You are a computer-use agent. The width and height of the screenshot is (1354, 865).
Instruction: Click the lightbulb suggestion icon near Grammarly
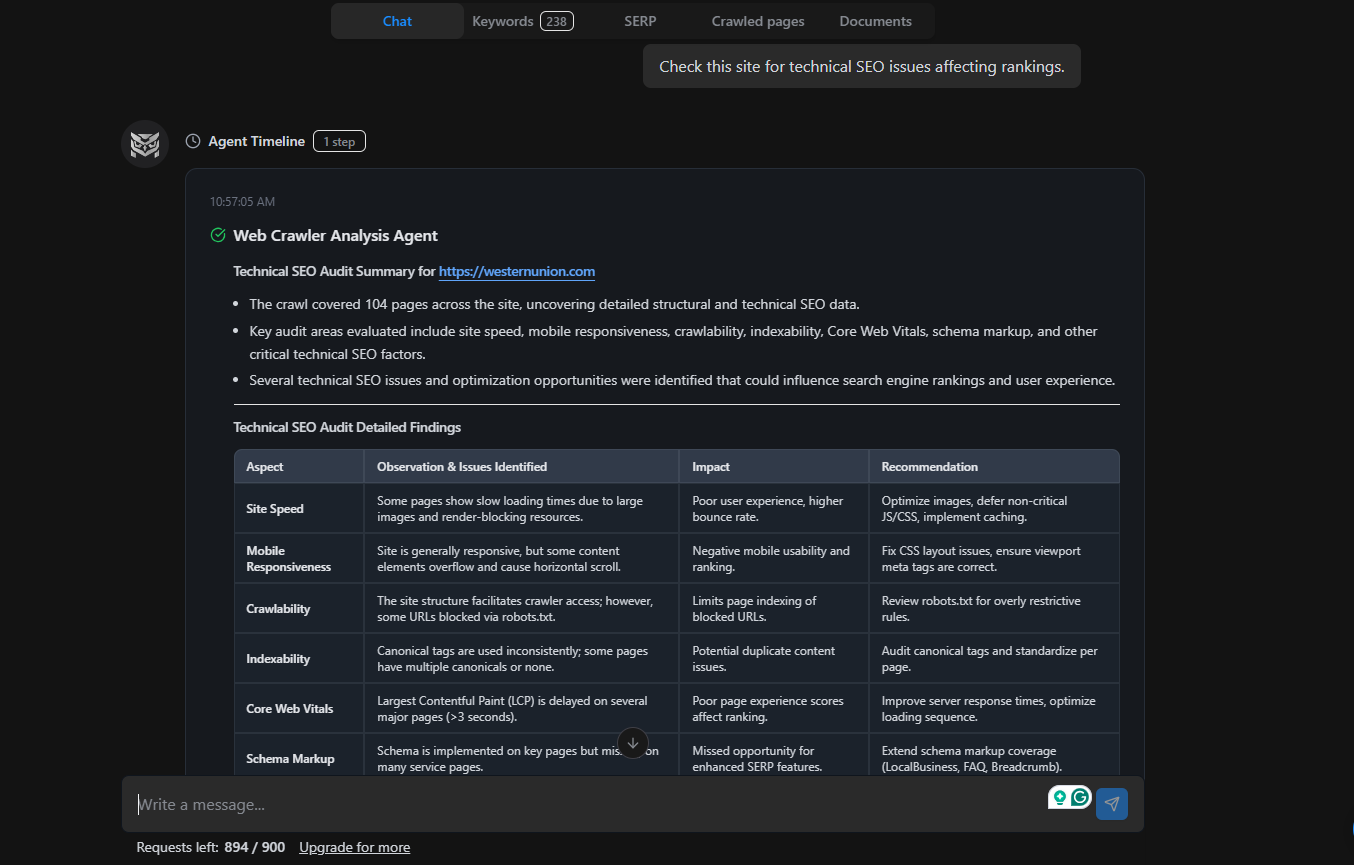point(1059,797)
